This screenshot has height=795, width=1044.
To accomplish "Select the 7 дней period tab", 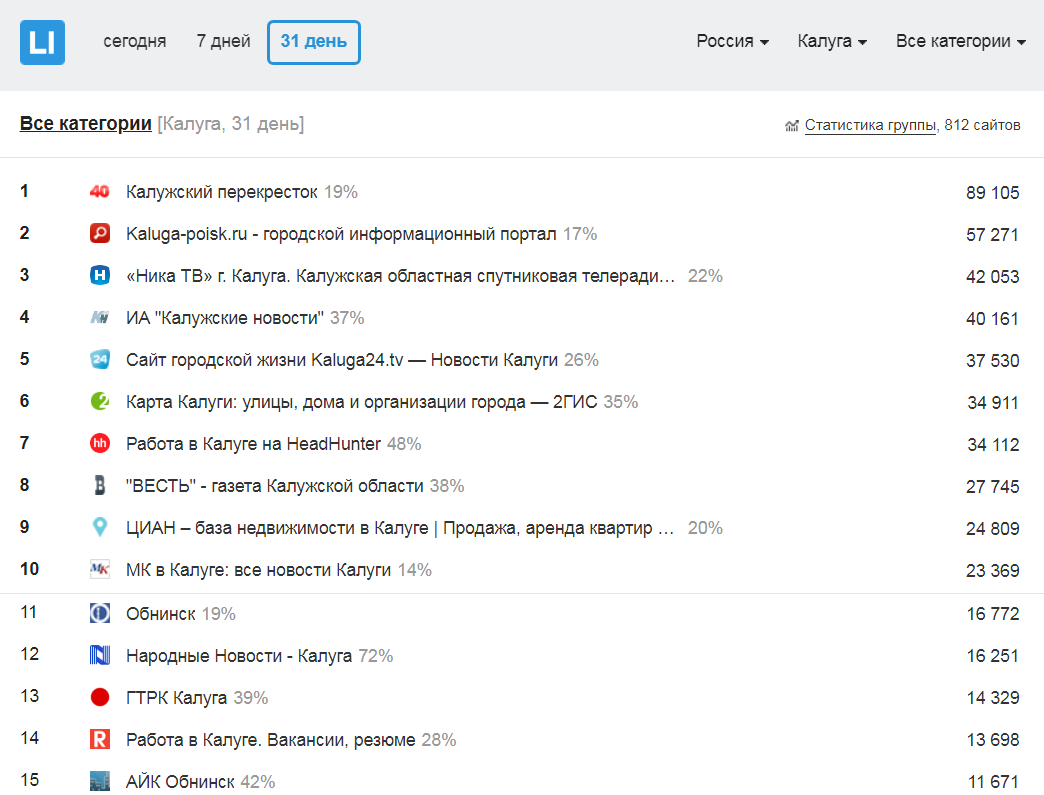I will pos(223,42).
